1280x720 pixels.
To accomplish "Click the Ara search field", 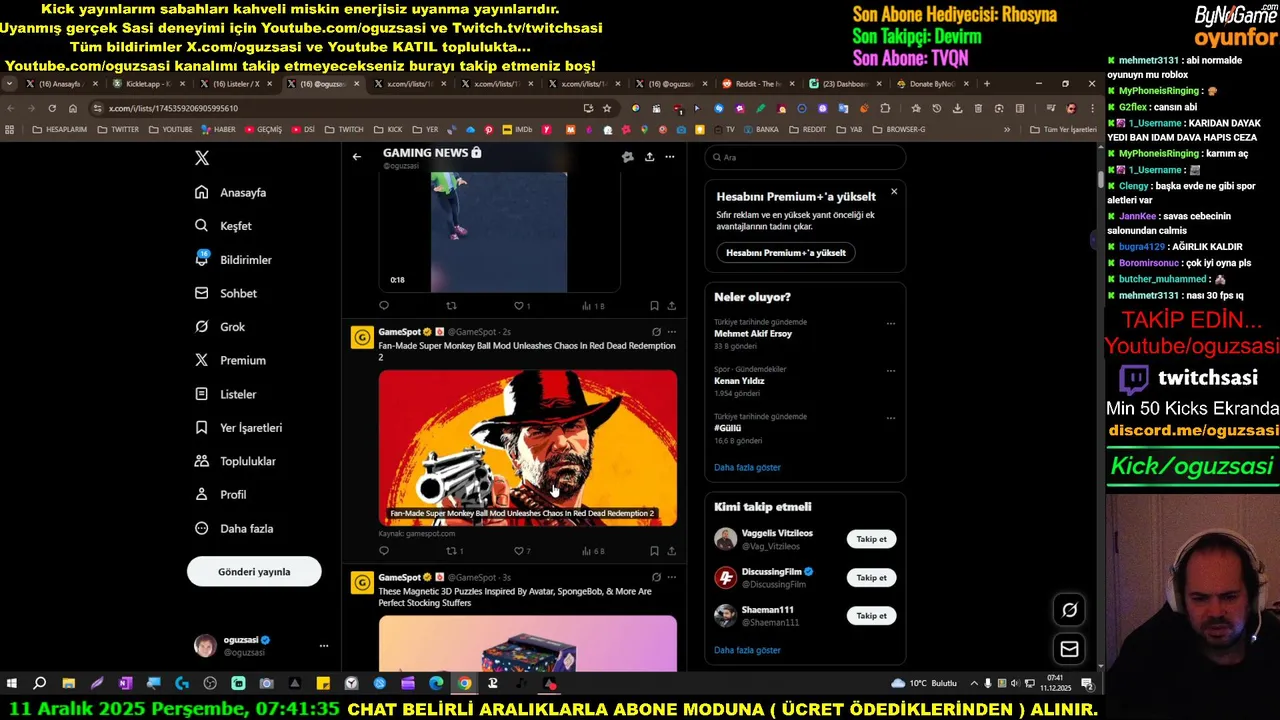I will (805, 157).
